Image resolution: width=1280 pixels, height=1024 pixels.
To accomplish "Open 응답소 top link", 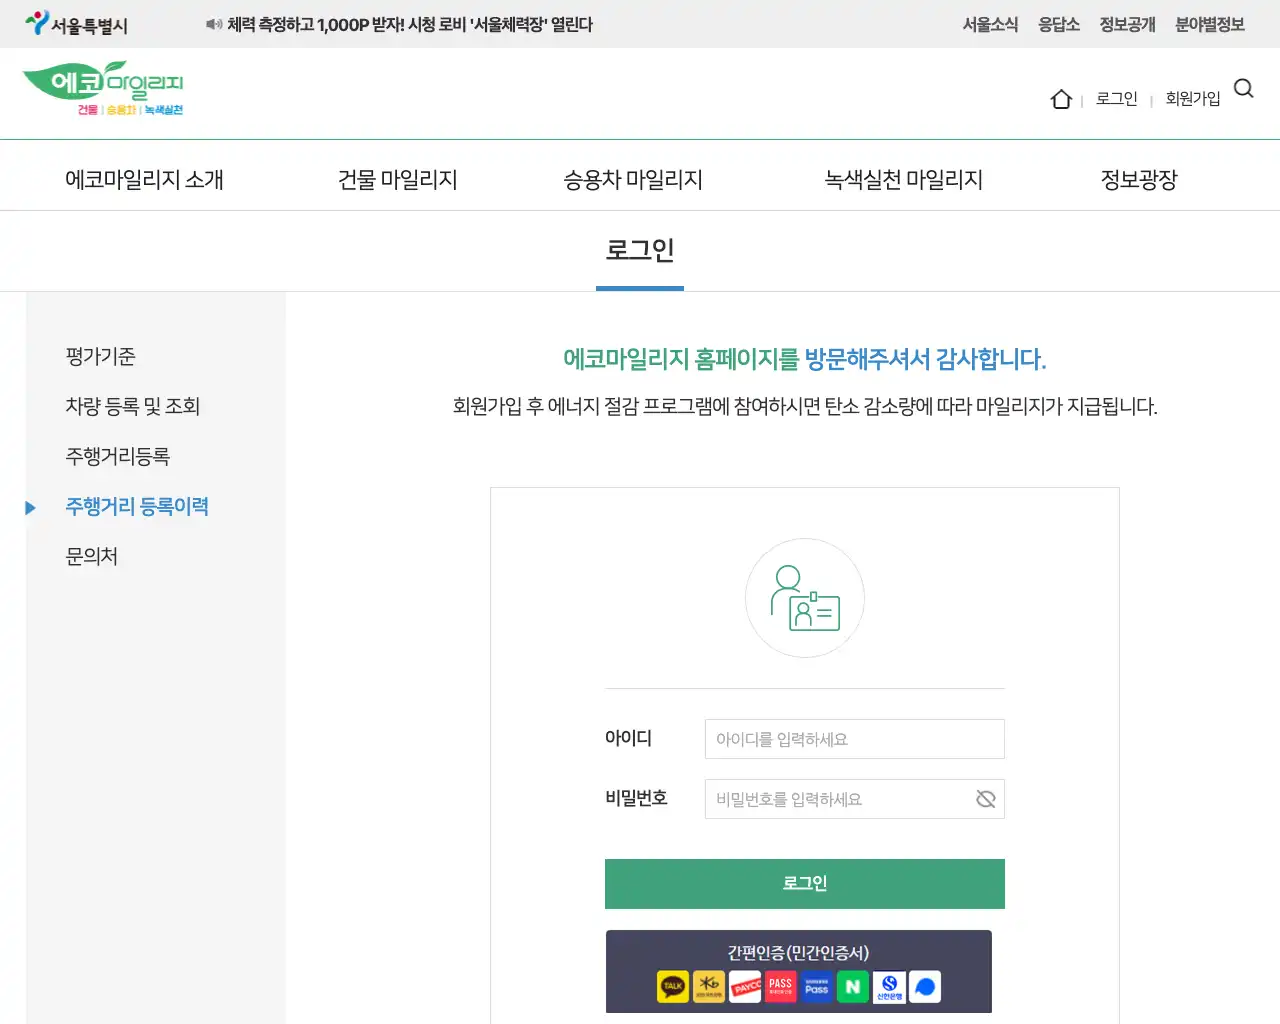I will [1058, 24].
